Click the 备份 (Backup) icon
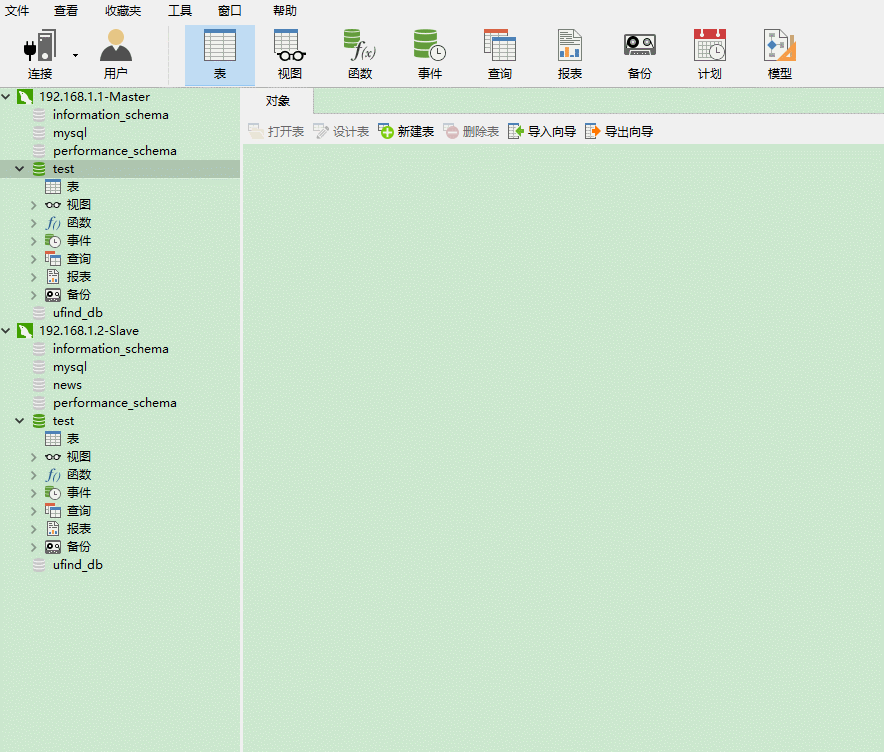884x752 pixels. click(x=639, y=54)
